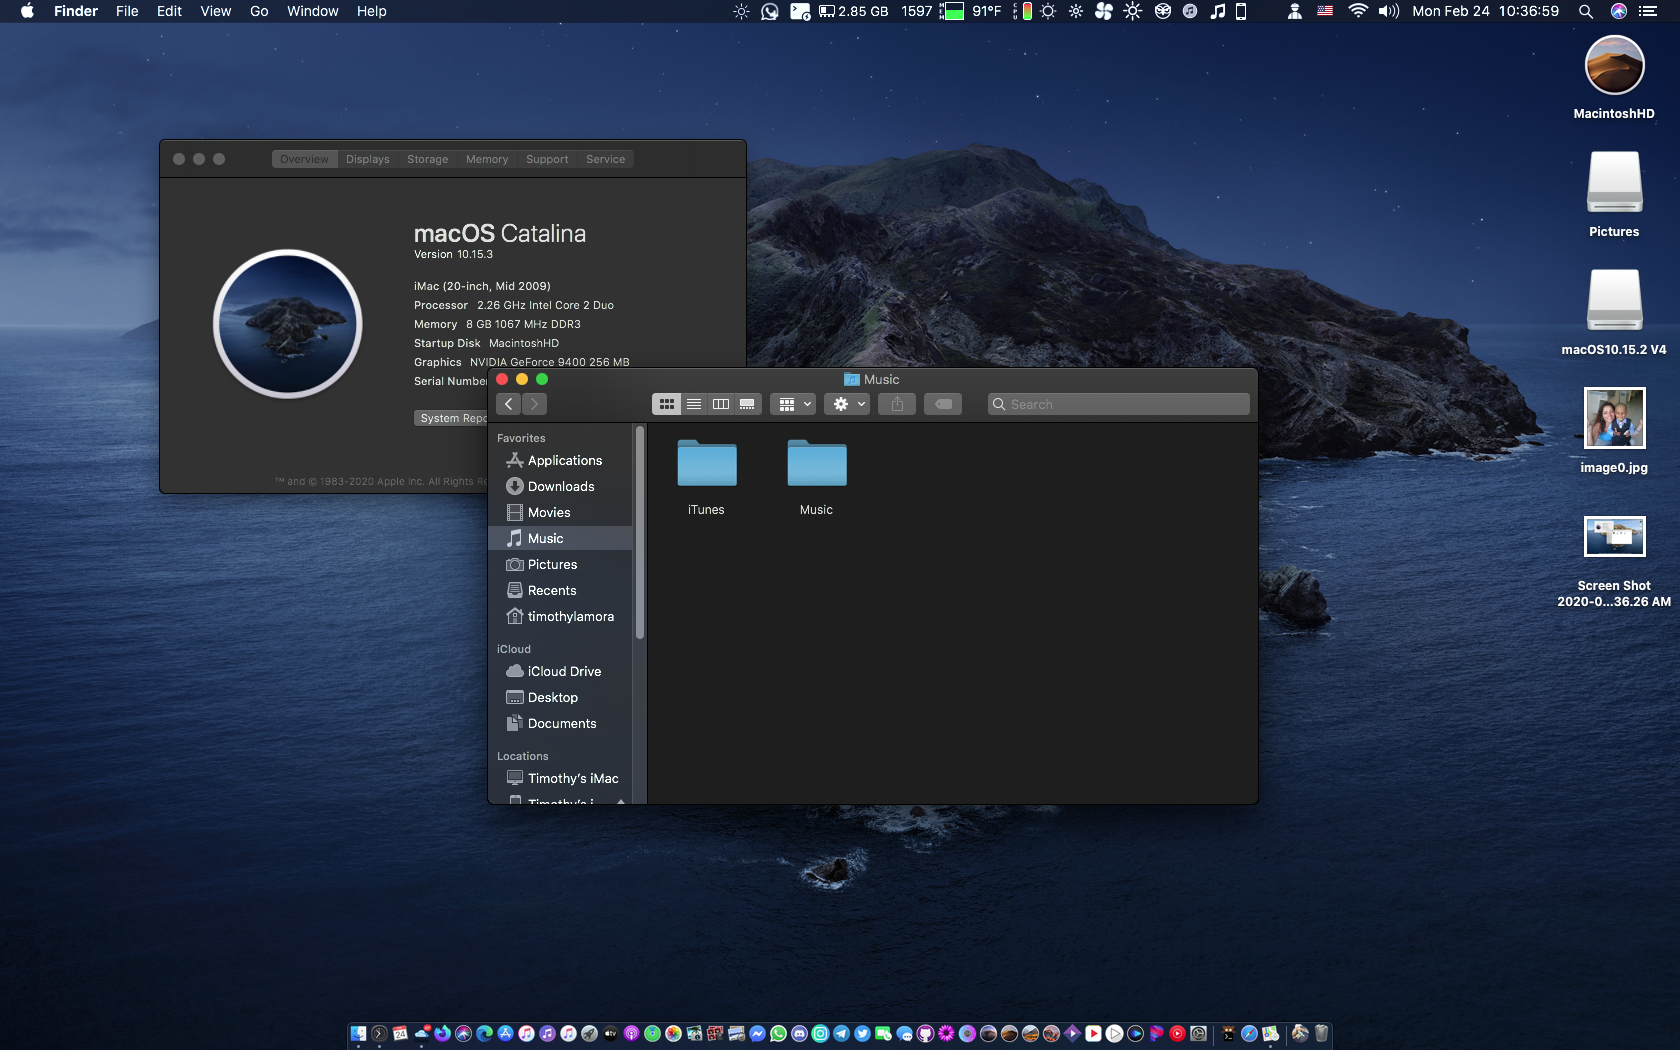Open the Help menu

tap(372, 11)
